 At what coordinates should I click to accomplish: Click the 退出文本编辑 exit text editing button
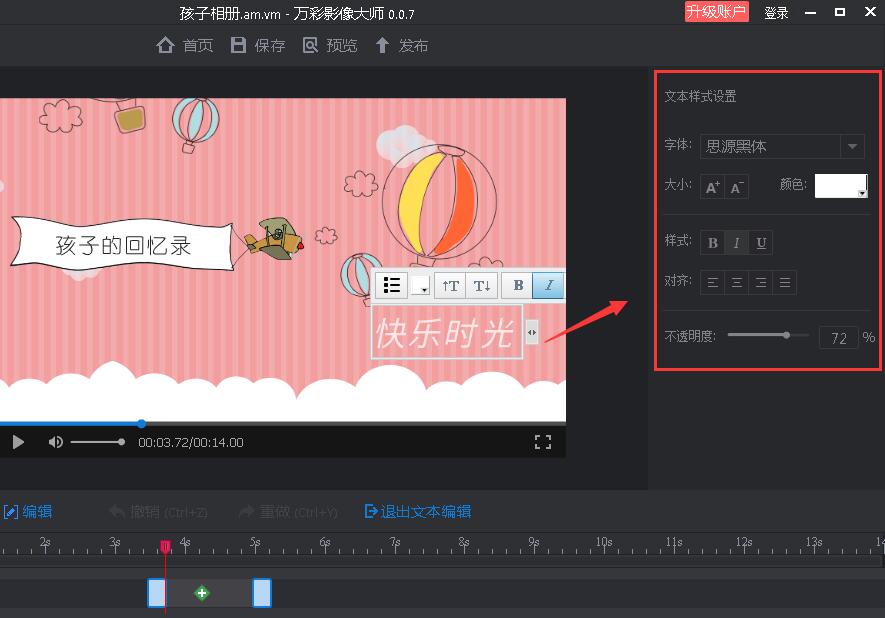pos(417,511)
